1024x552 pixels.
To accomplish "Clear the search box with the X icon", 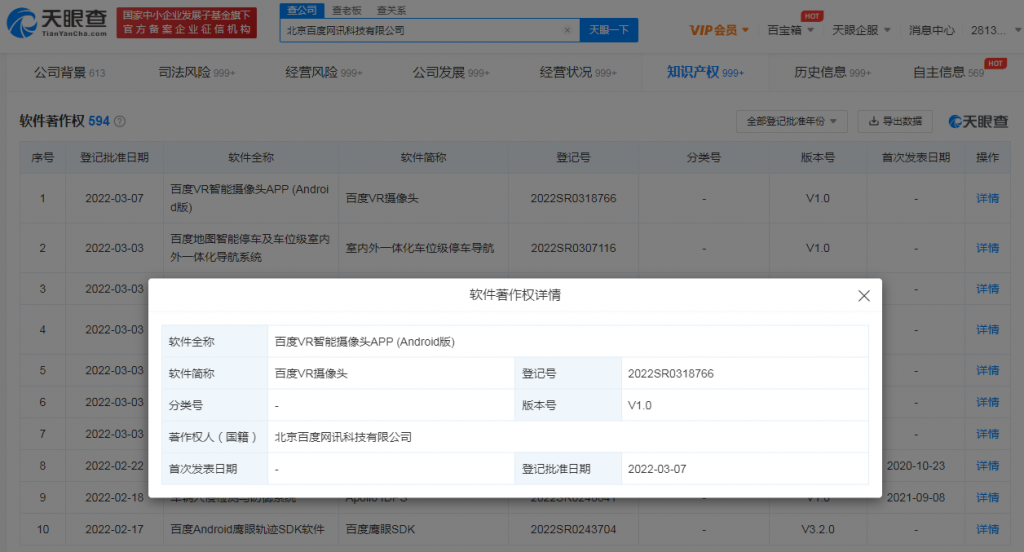I will tap(567, 30).
